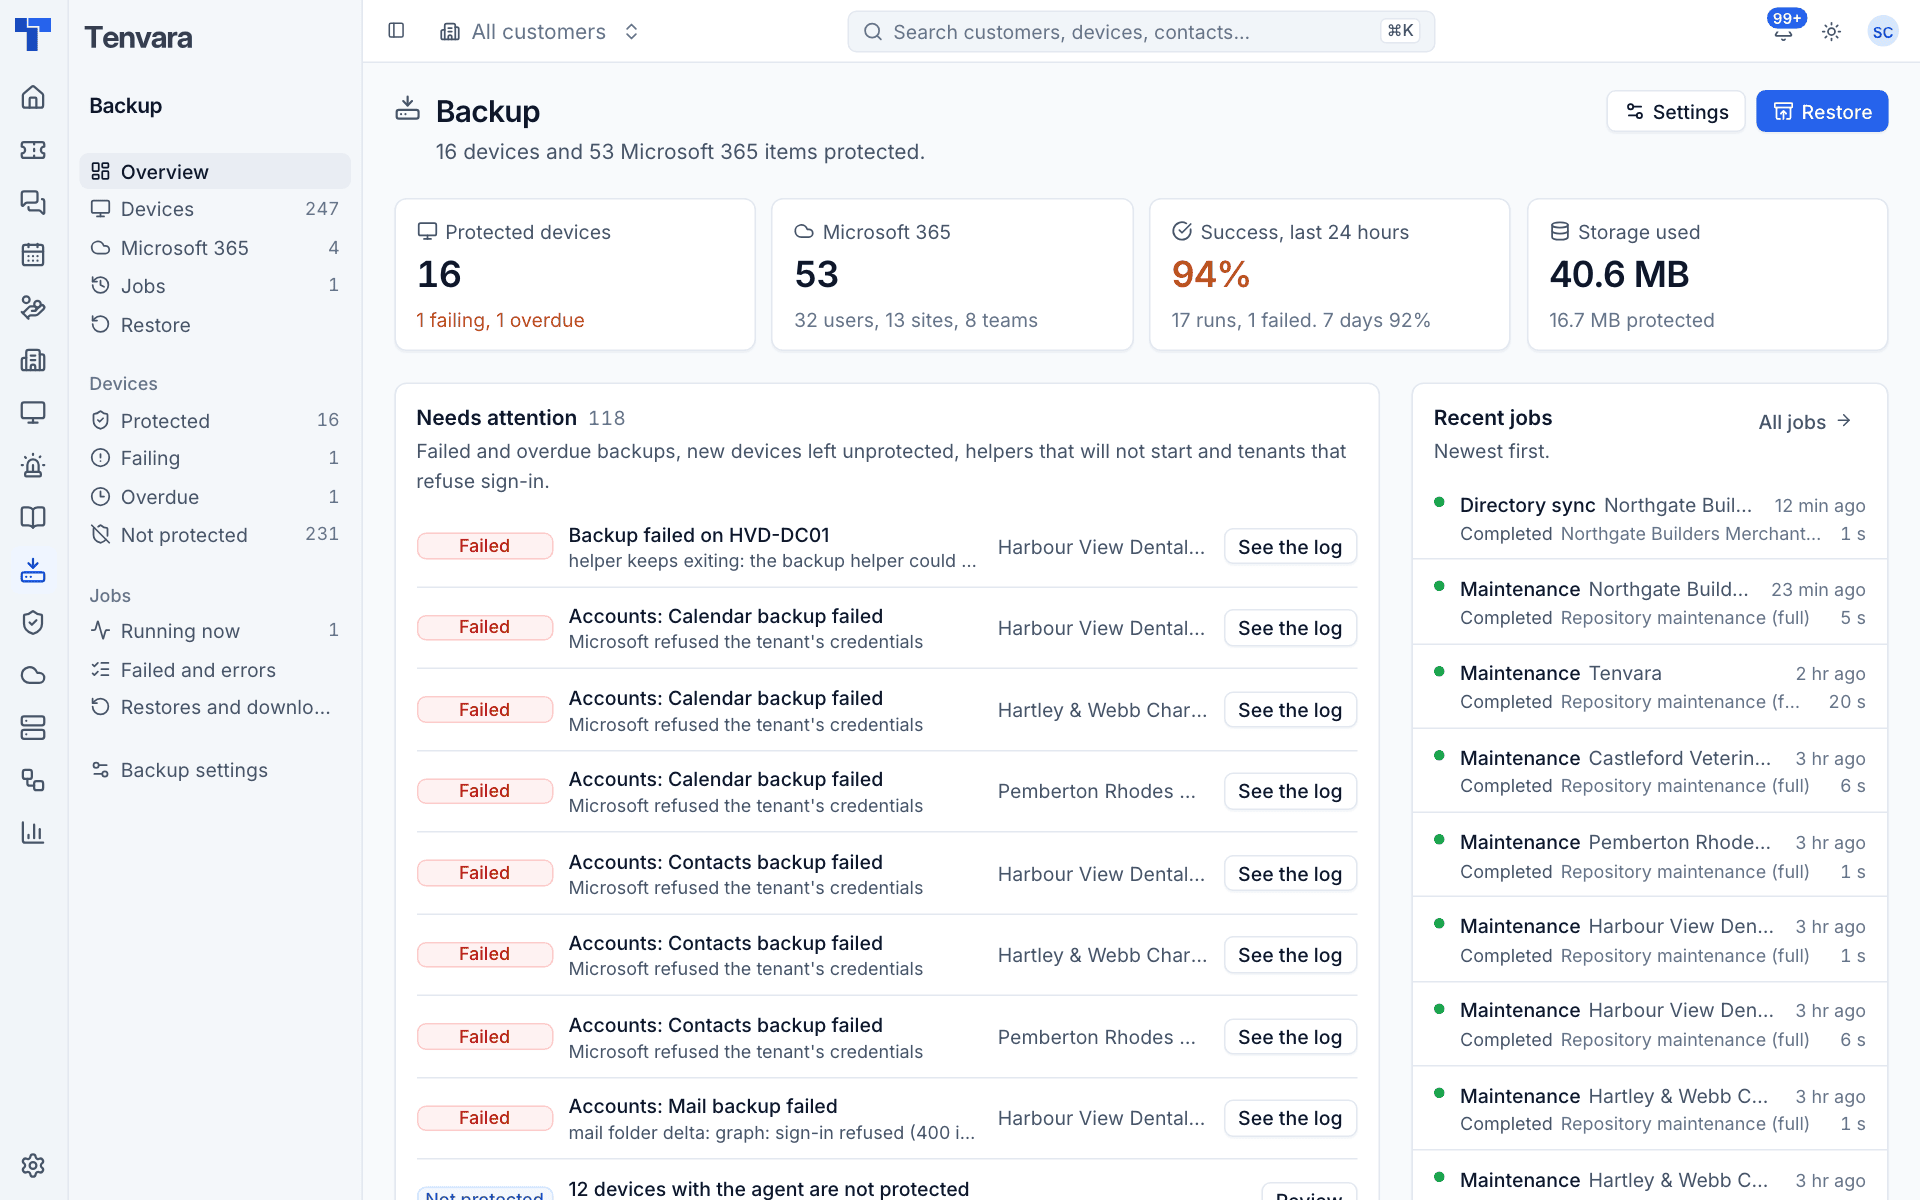1920x1200 pixels.
Task: Open the Restore sidebar item
Action: 215,325
